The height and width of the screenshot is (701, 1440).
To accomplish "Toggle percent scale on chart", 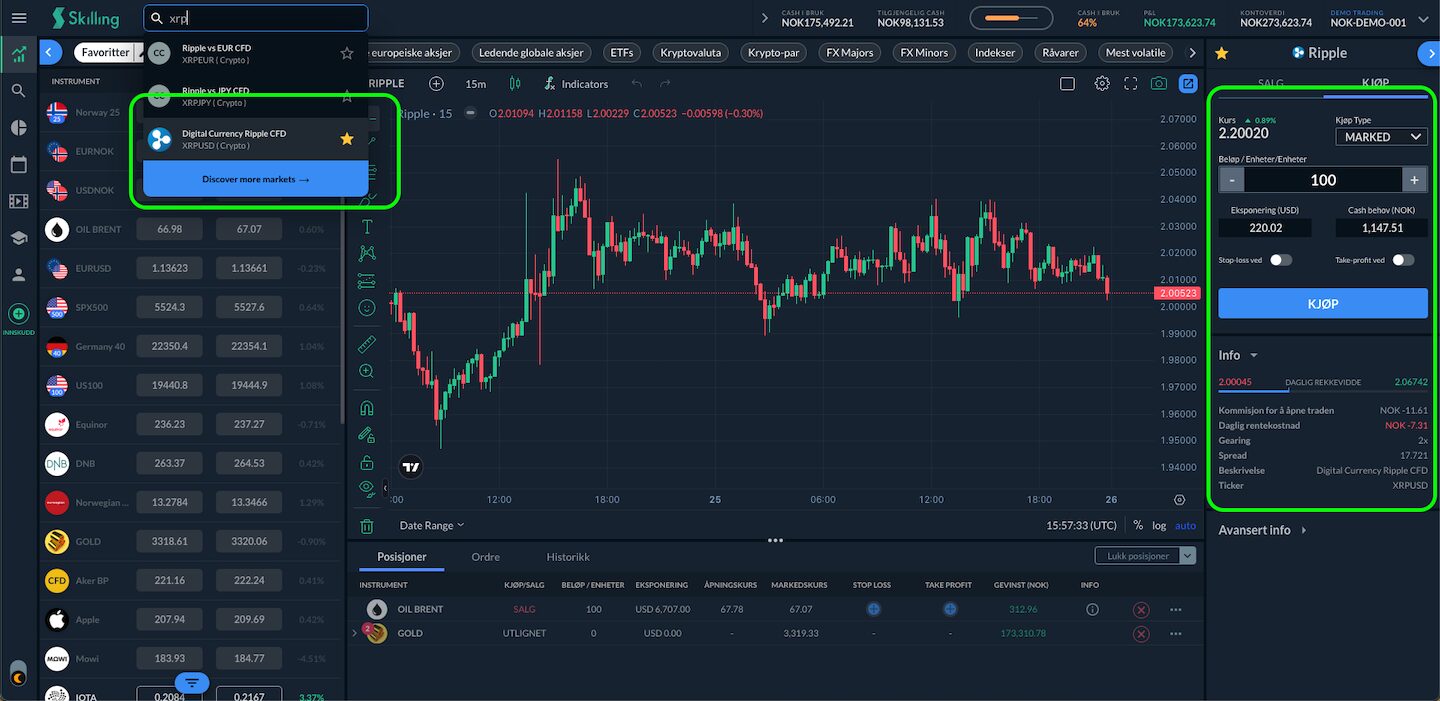I will click(1138, 525).
